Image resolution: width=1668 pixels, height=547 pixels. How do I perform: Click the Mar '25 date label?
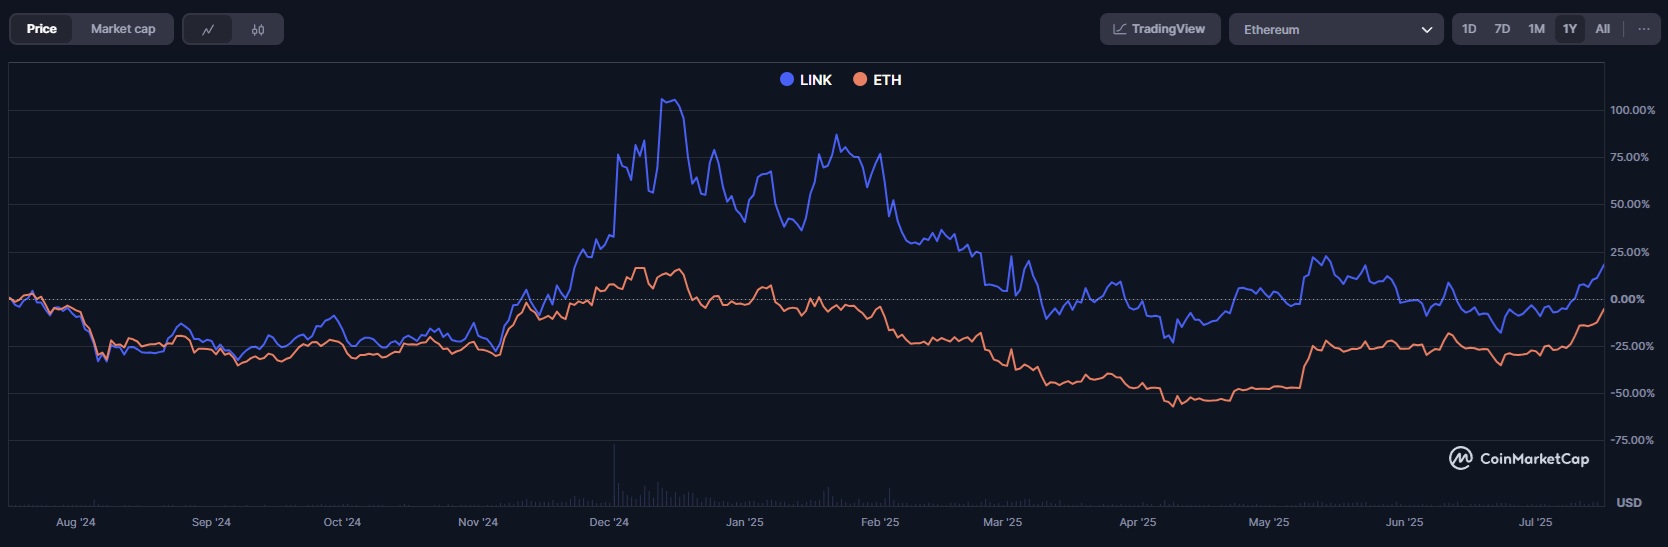(x=1003, y=522)
